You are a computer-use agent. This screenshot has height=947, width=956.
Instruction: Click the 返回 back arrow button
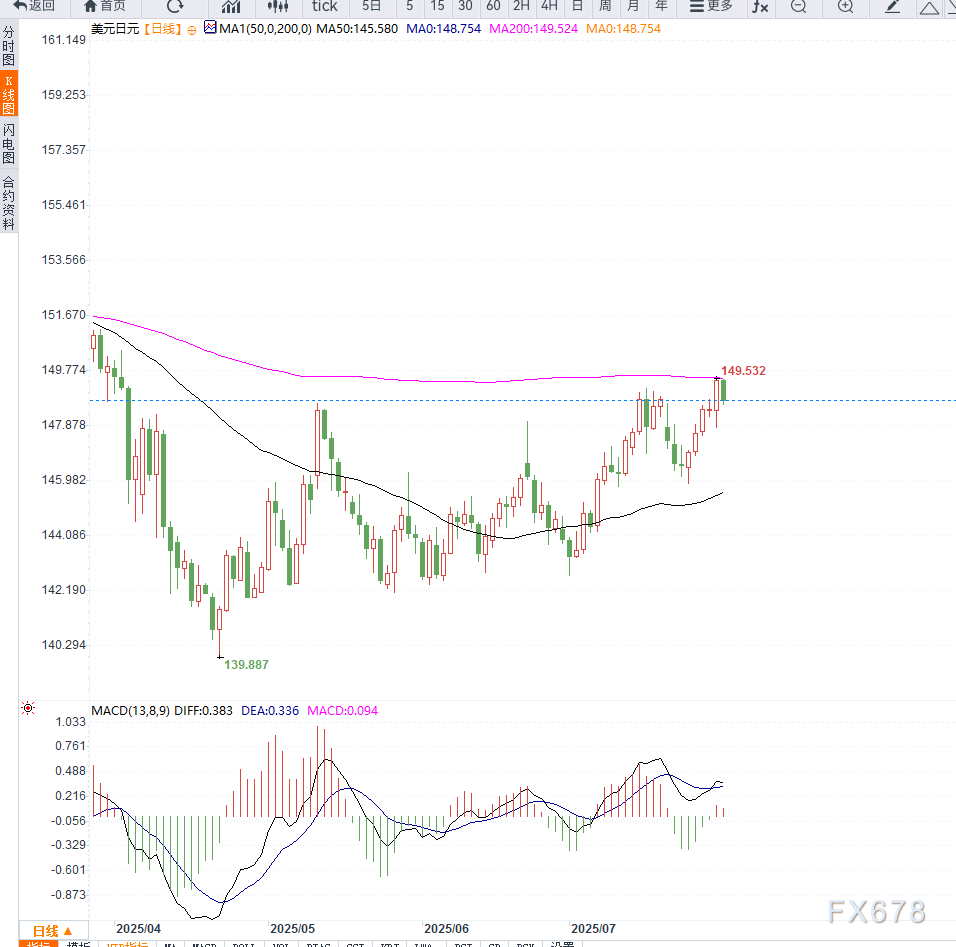tap(34, 6)
